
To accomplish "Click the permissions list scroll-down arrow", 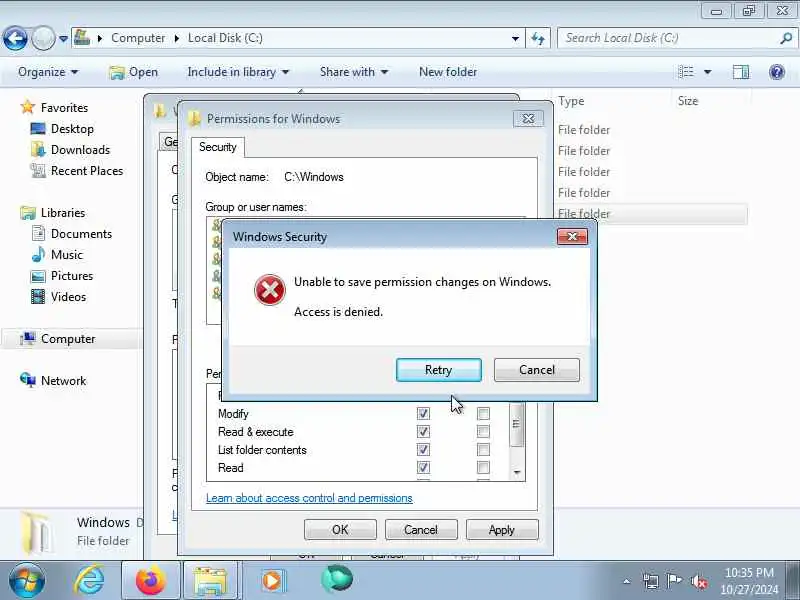I will [517, 473].
